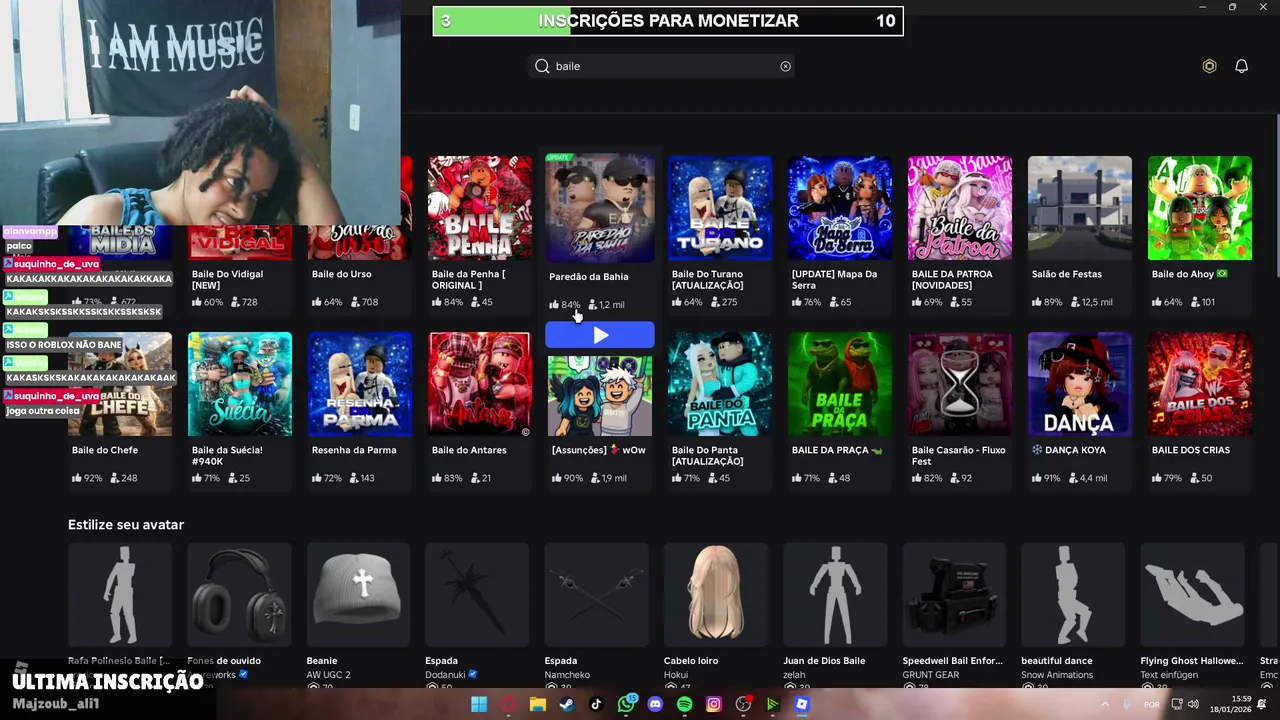Open the volume control in the tray

pos(1193,704)
